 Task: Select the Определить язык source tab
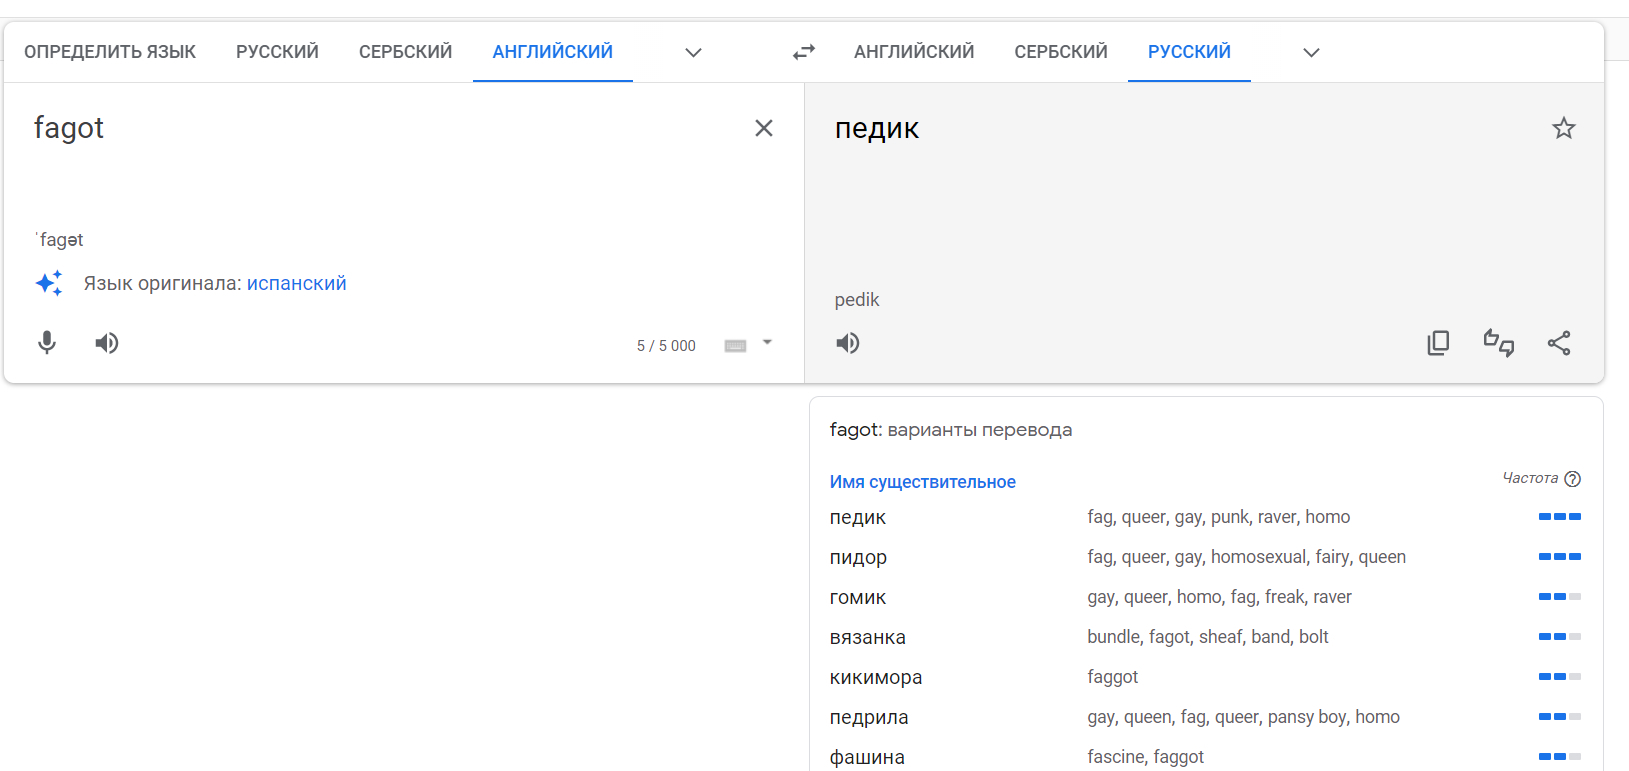[x=110, y=52]
